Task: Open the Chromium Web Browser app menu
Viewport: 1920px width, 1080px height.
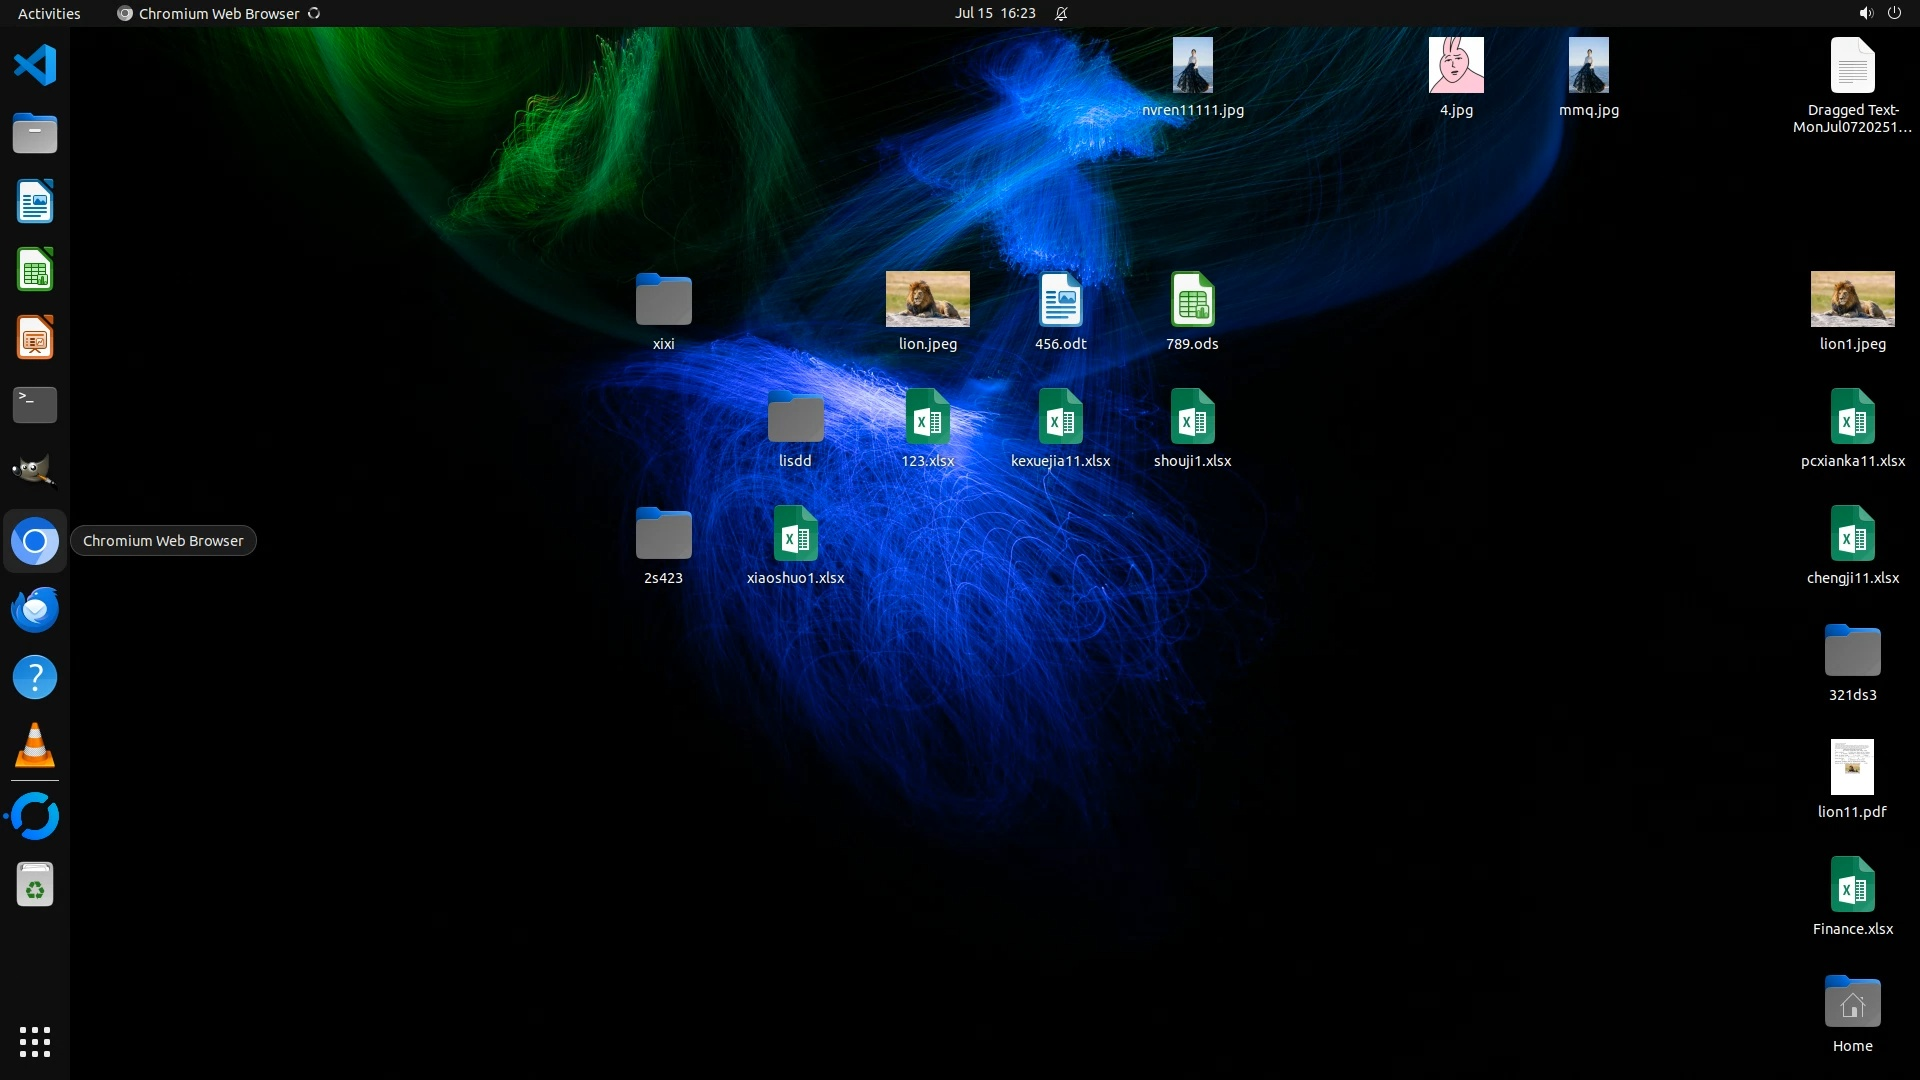Action: coord(218,13)
